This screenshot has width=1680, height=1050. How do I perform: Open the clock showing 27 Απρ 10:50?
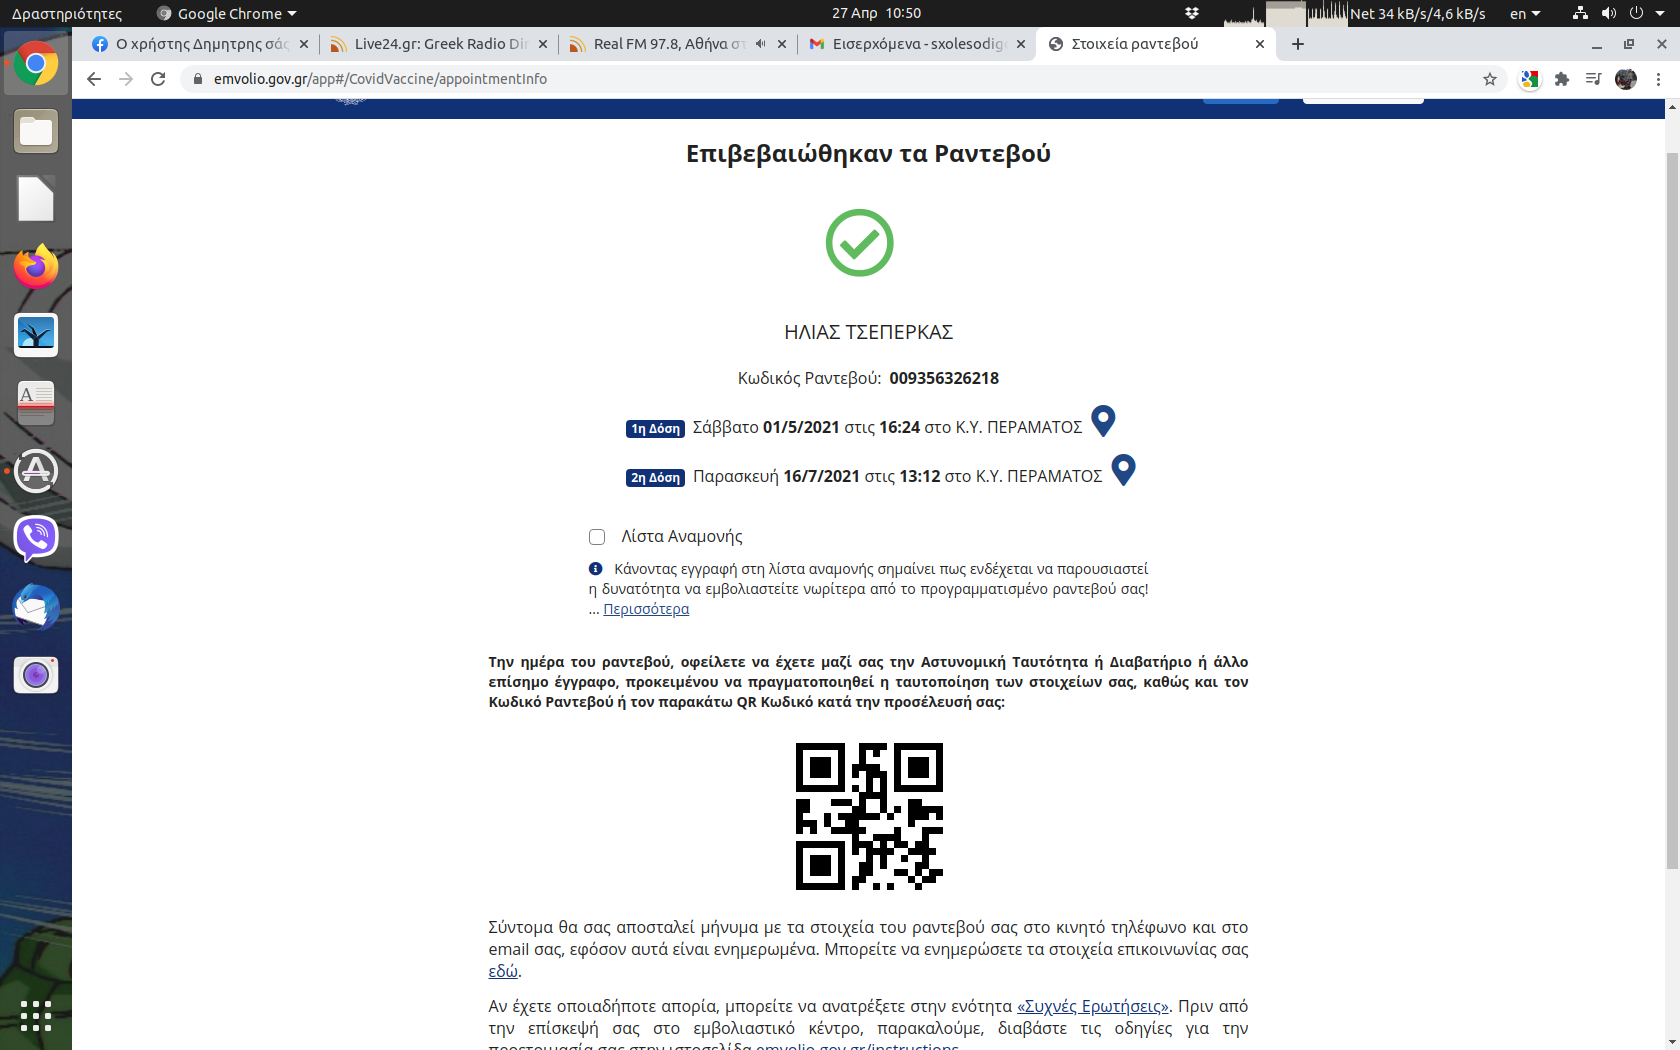tap(876, 13)
